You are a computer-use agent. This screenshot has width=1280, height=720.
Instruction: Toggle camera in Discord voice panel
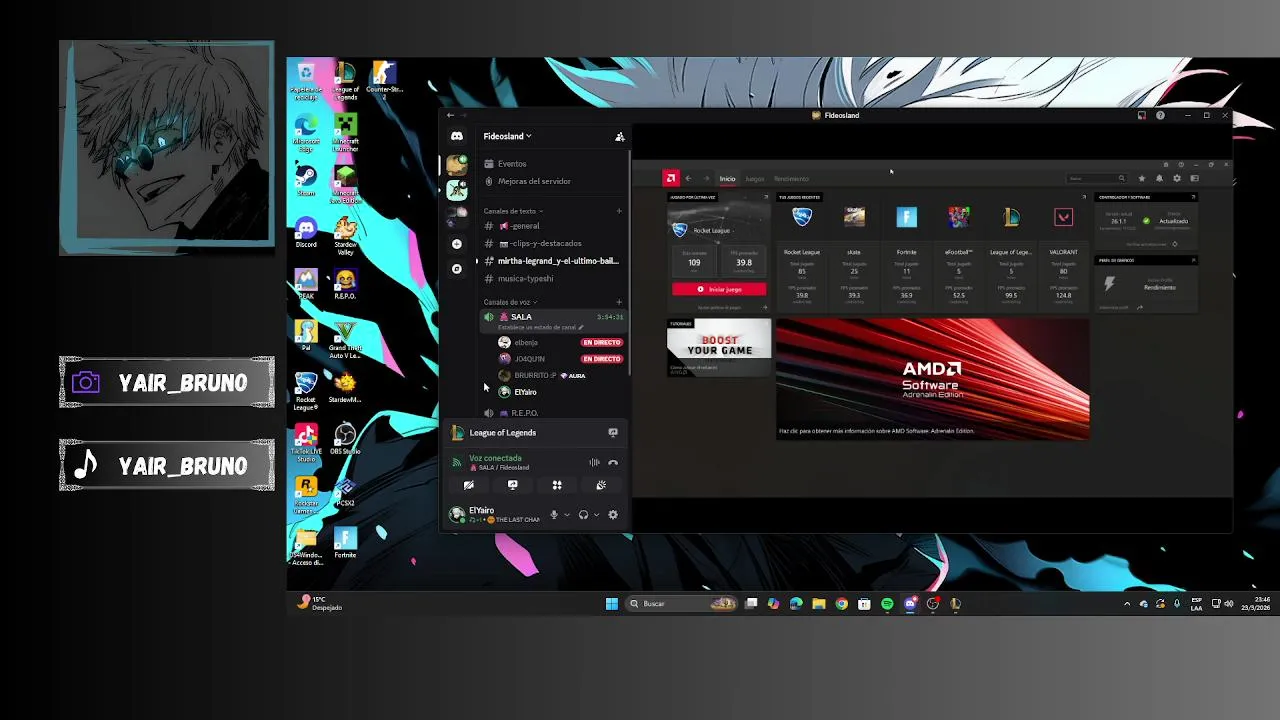tap(468, 485)
